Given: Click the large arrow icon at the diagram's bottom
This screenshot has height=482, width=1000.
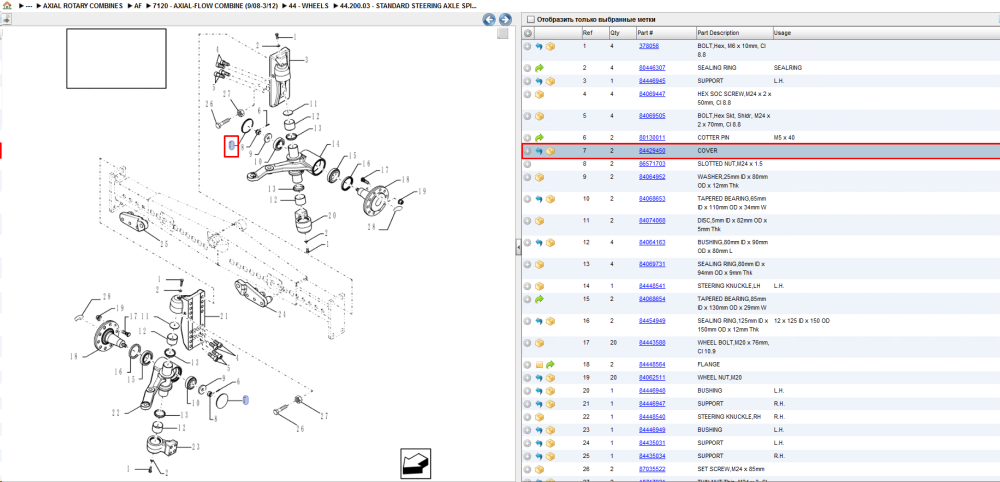Looking at the screenshot, I should (x=415, y=464).
